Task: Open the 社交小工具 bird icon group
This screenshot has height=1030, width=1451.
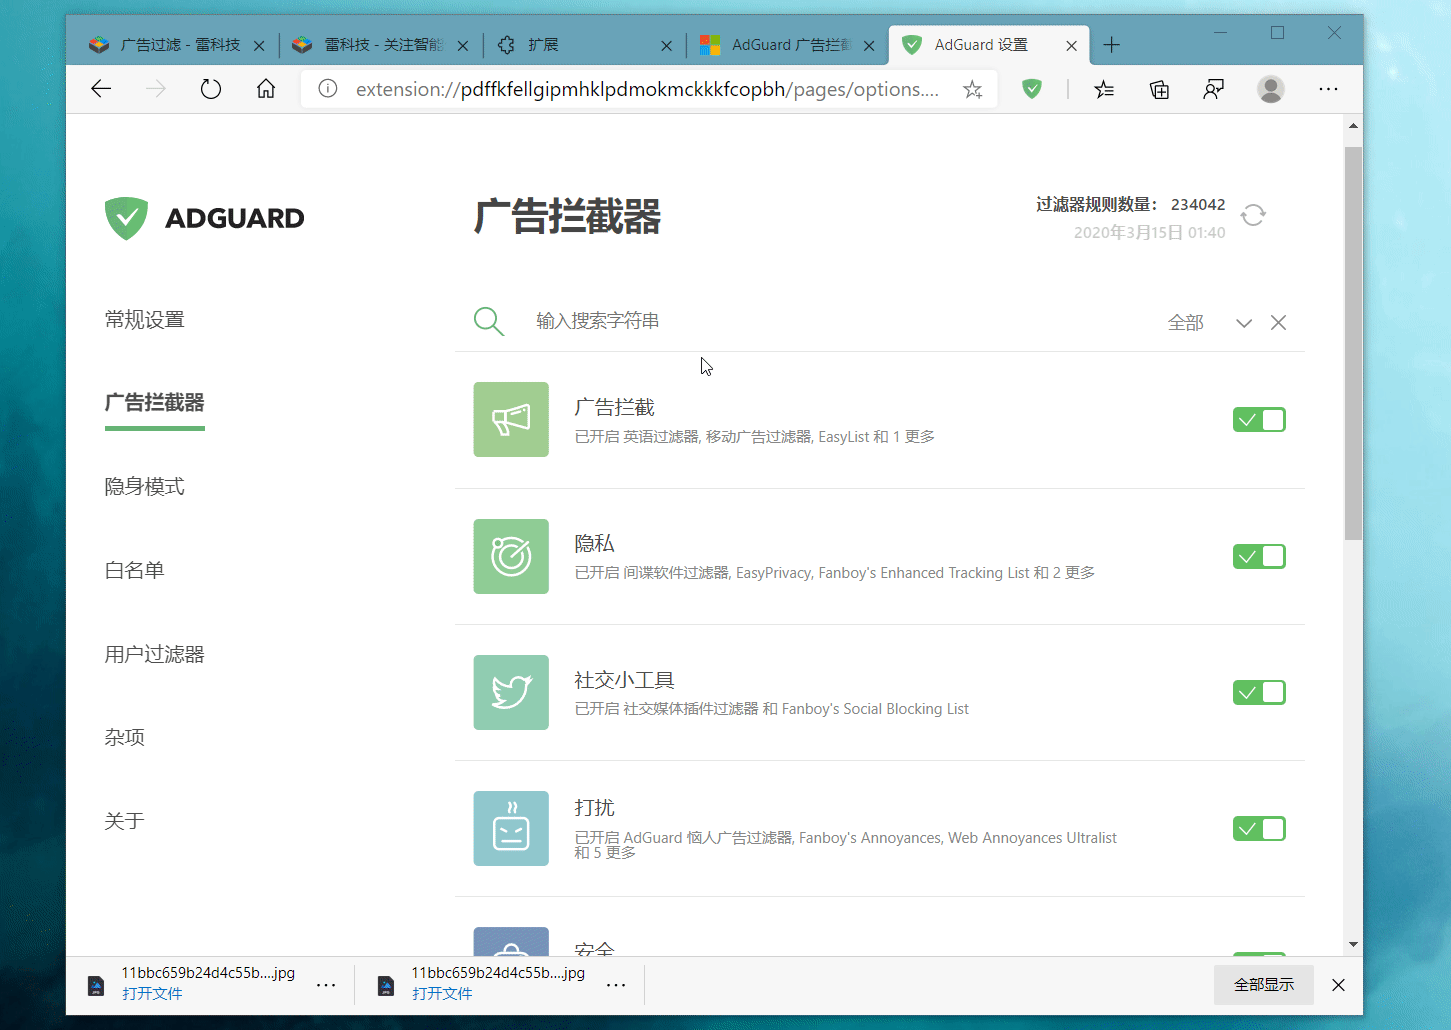Action: [x=511, y=692]
